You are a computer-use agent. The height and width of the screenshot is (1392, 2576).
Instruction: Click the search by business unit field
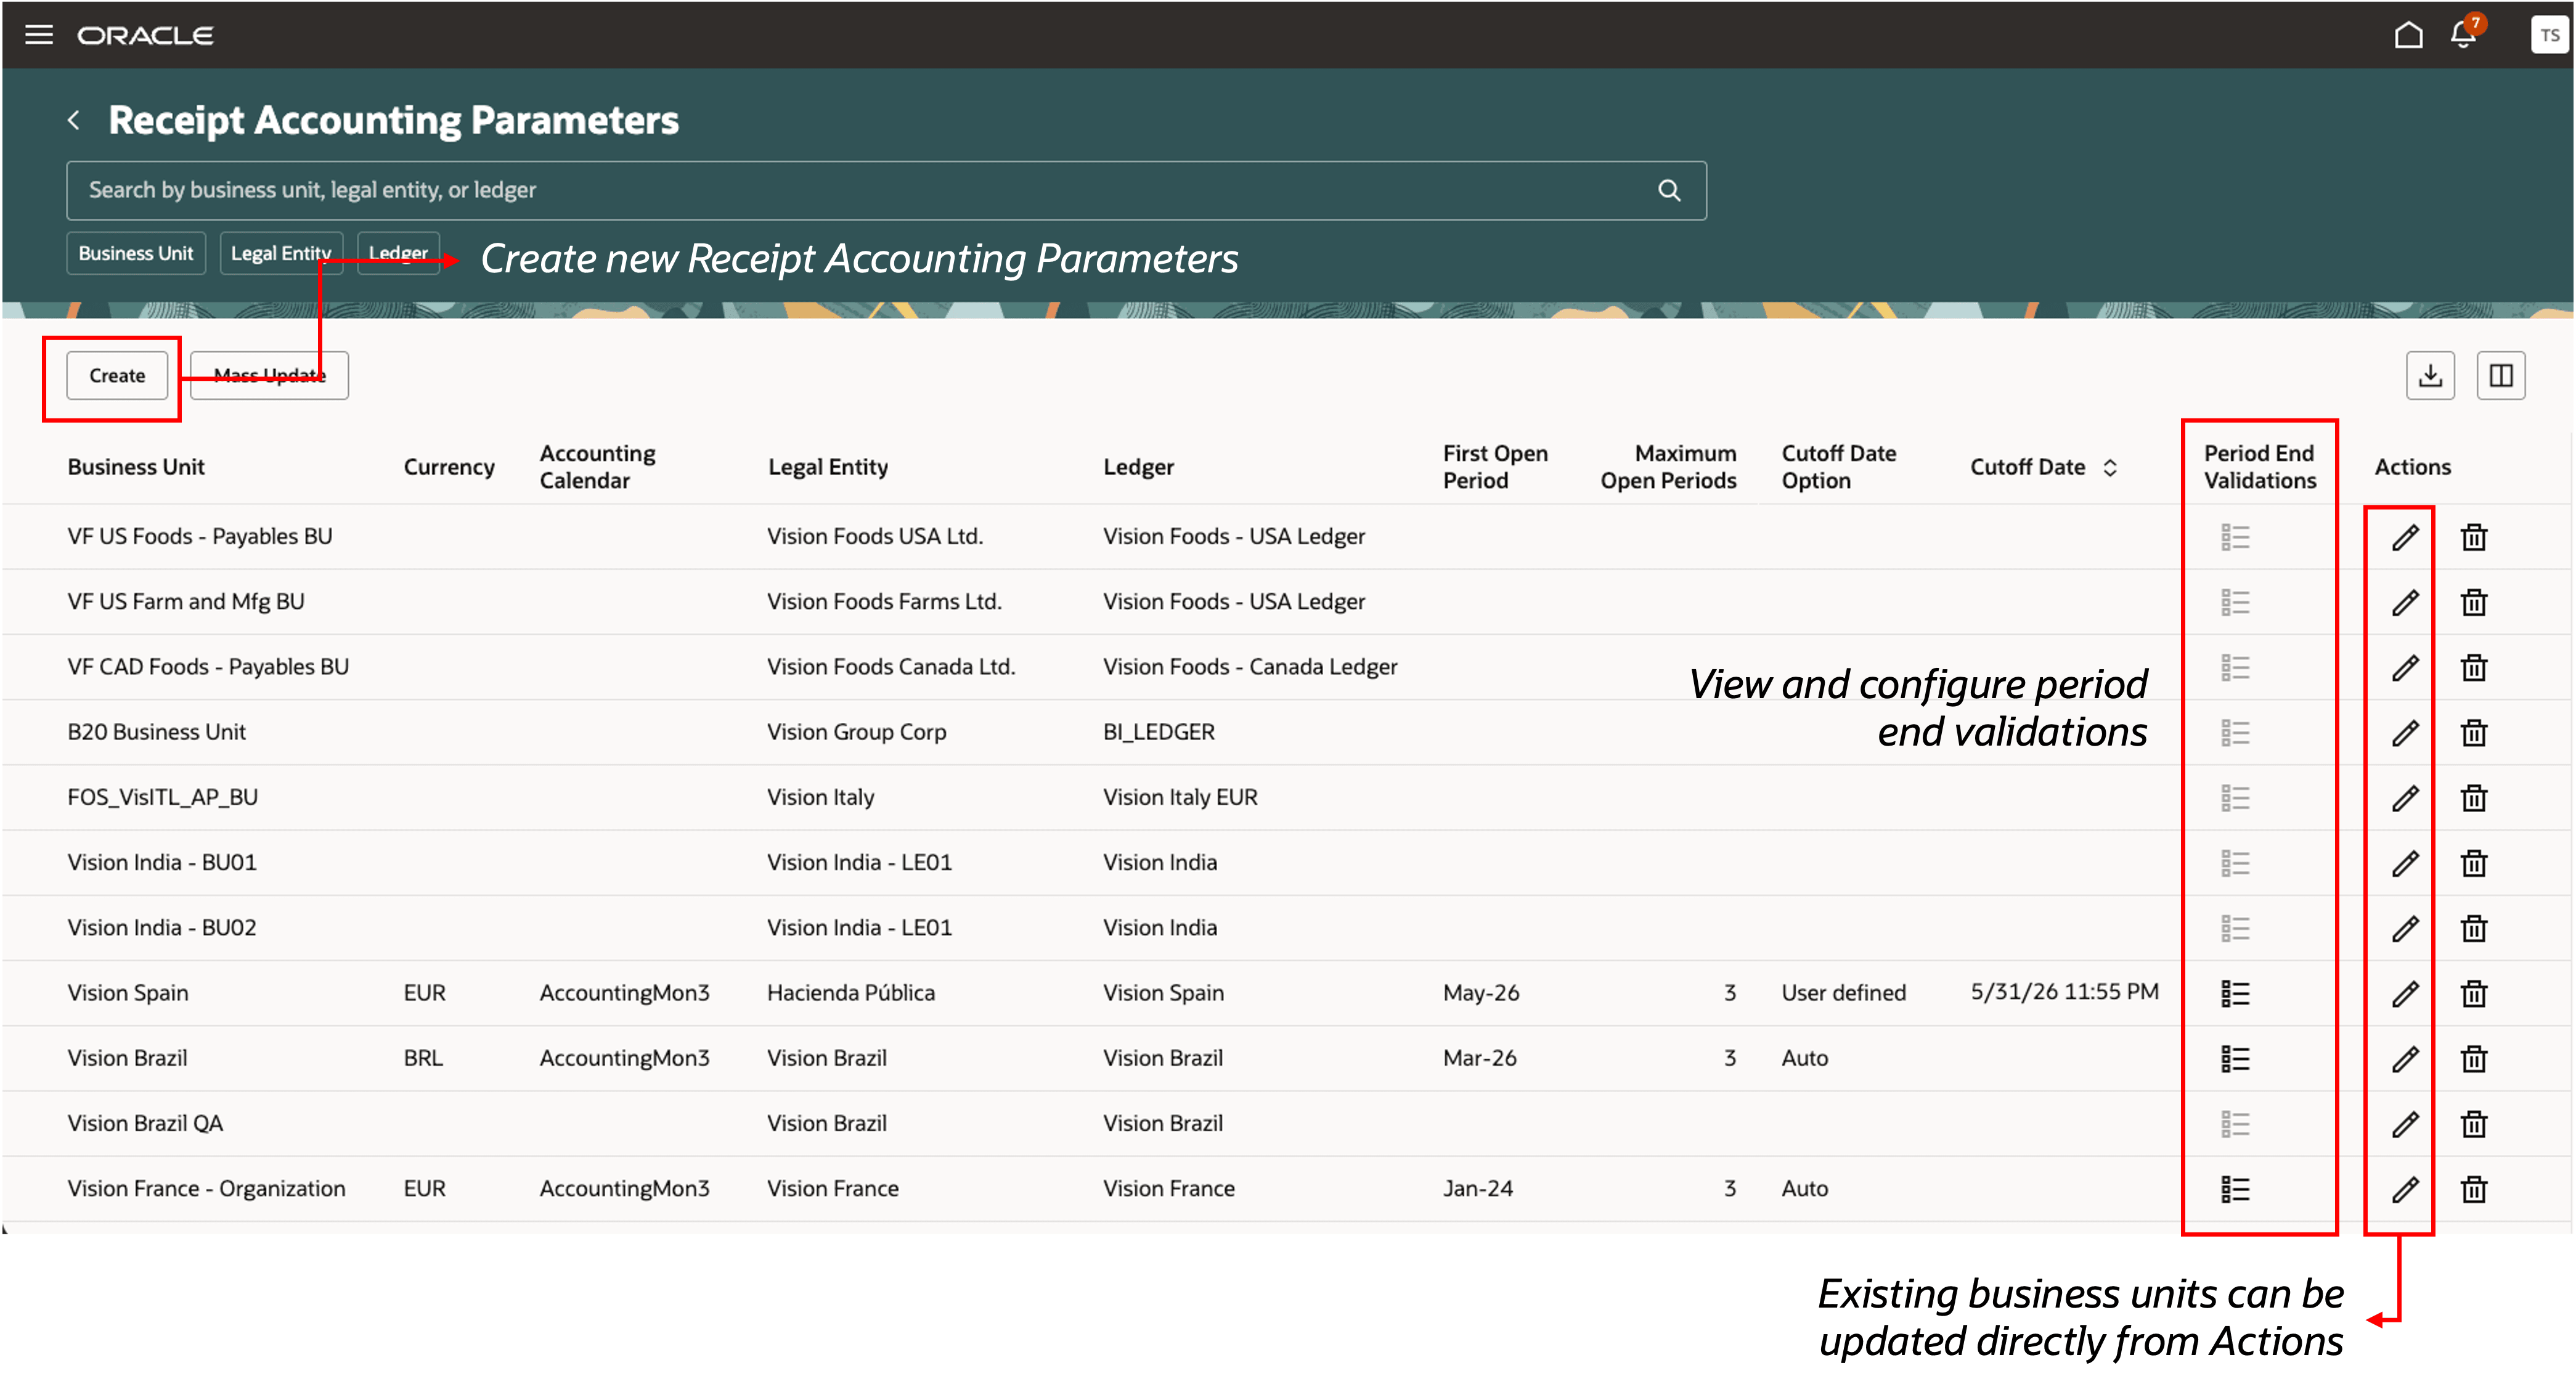pos(886,190)
